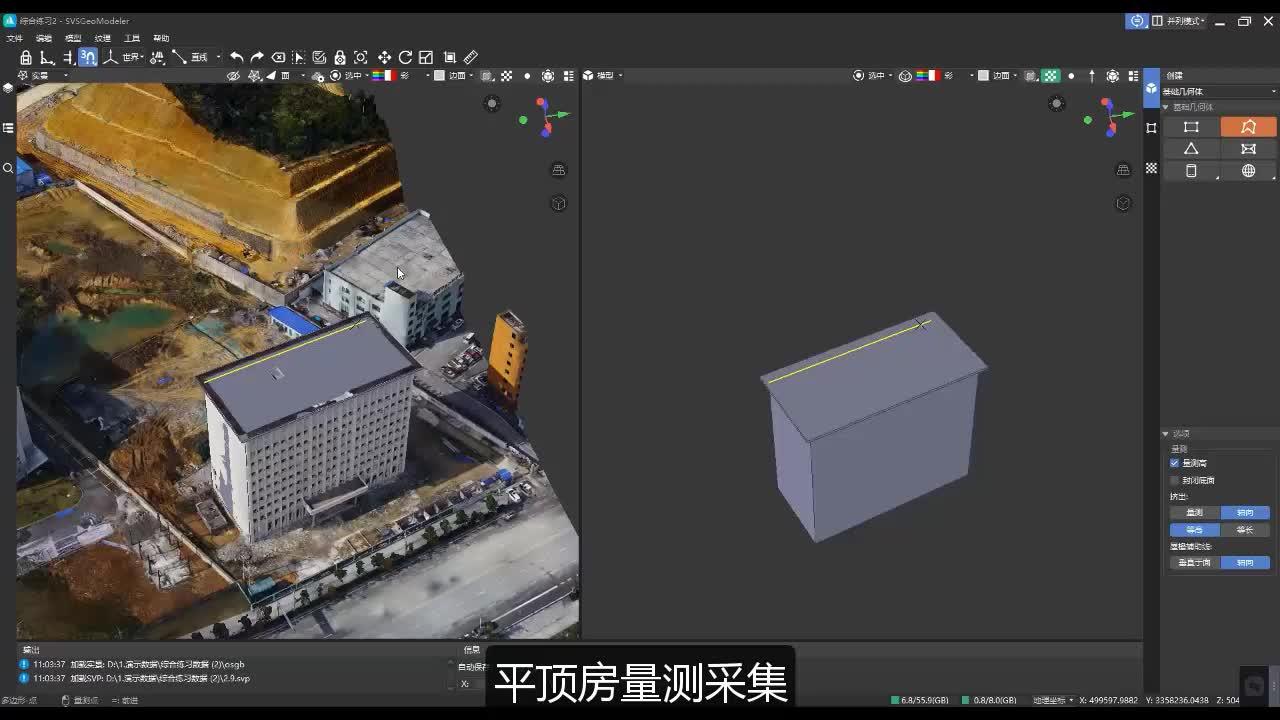This screenshot has width=1280, height=720.
Task: Click the 等长 button in the options panel
Action: 1247,530
